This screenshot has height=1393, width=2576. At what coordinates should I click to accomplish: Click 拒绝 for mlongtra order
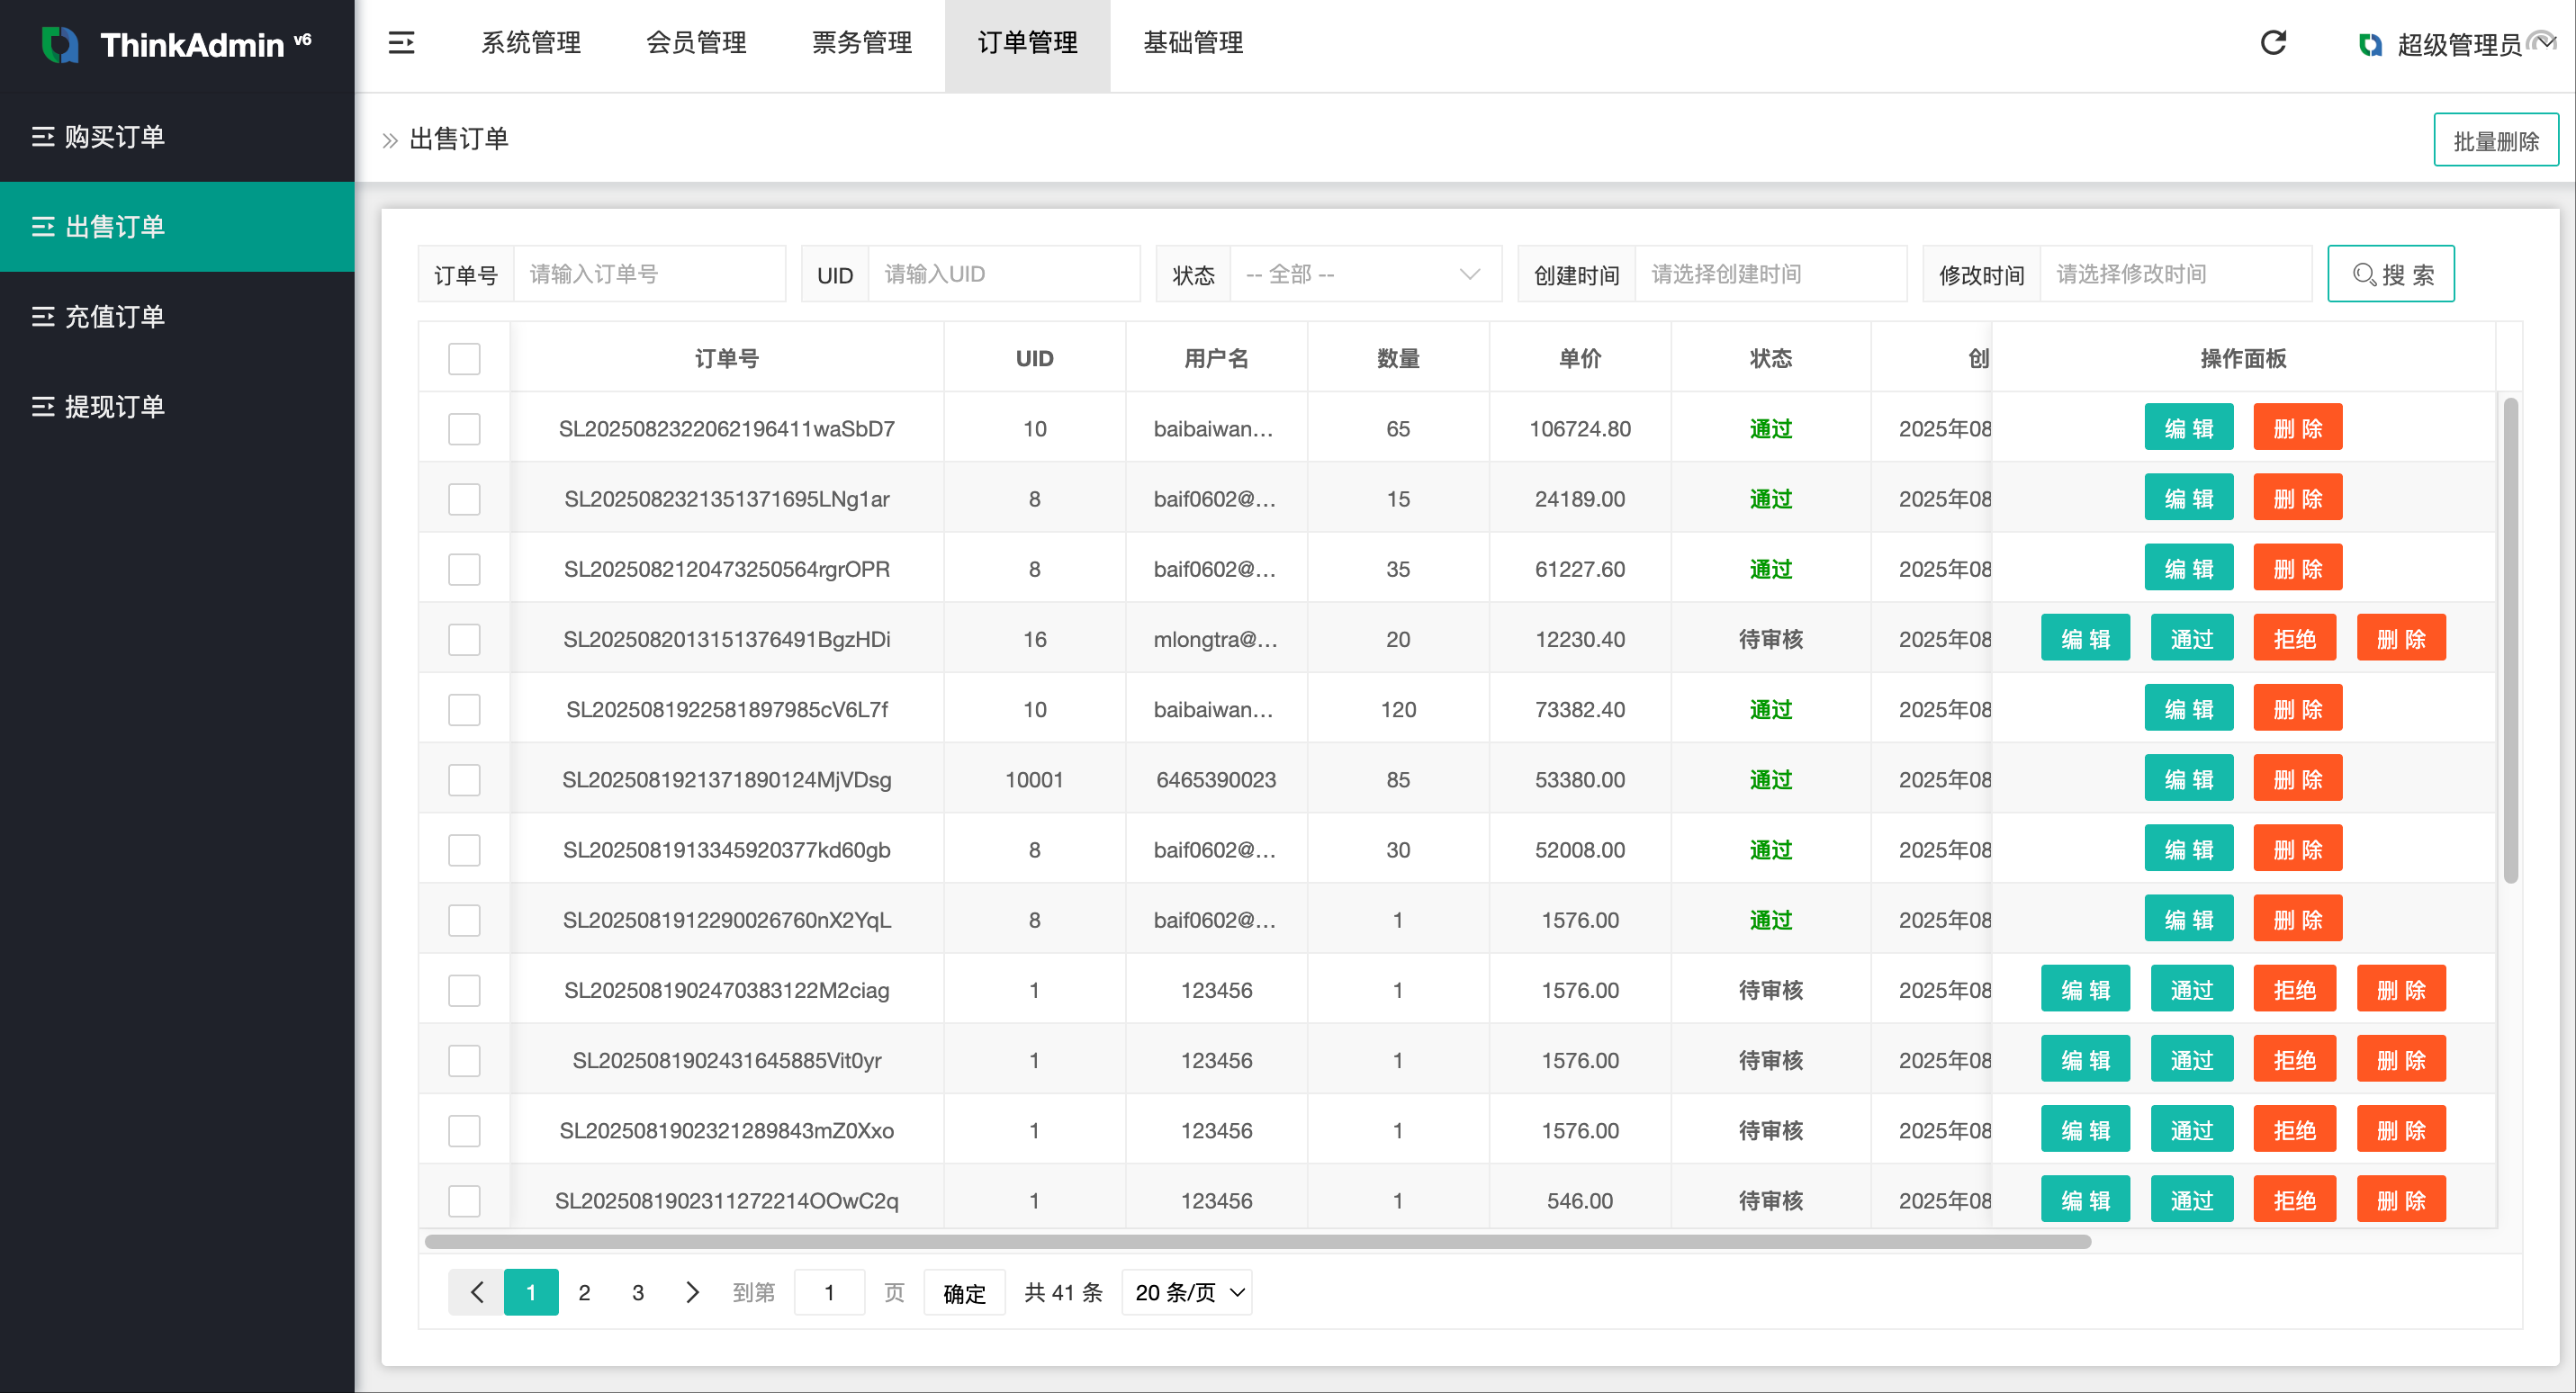[x=2294, y=640]
